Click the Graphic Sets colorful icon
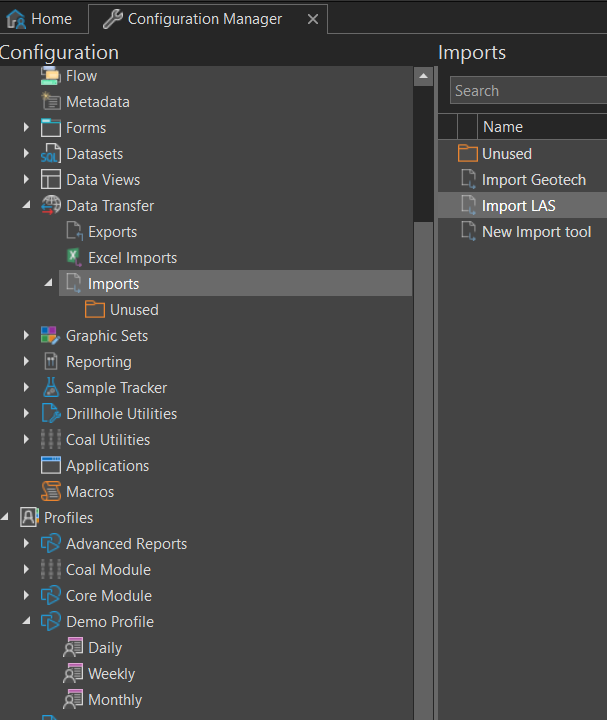The image size is (607, 720). click(50, 336)
